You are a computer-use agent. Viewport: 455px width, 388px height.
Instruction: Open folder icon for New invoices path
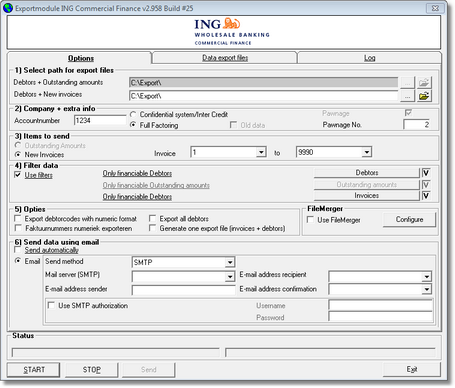pos(424,96)
